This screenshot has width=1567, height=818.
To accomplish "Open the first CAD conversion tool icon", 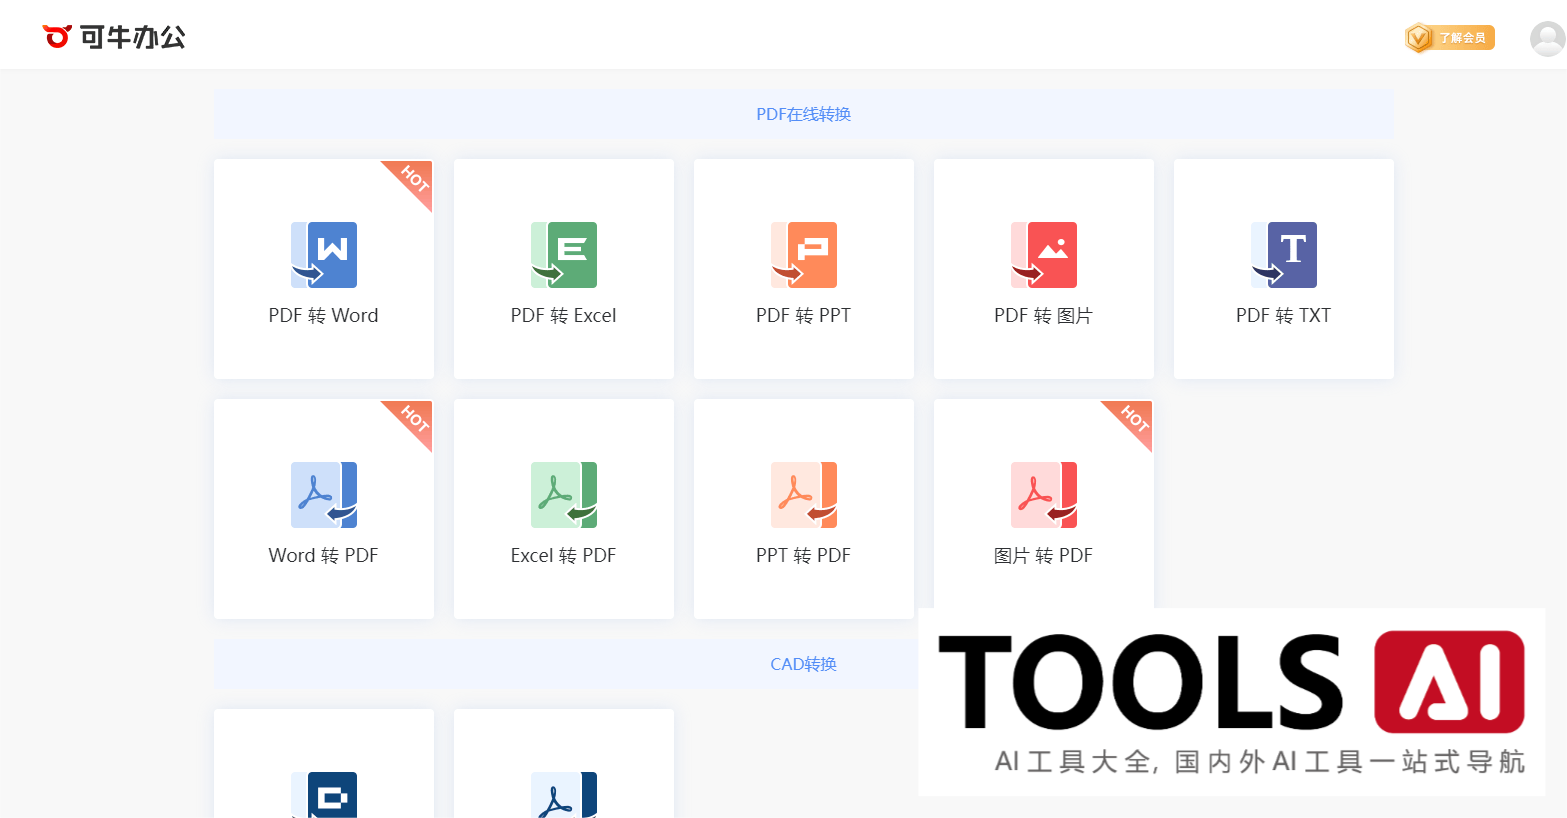I will coord(324,795).
